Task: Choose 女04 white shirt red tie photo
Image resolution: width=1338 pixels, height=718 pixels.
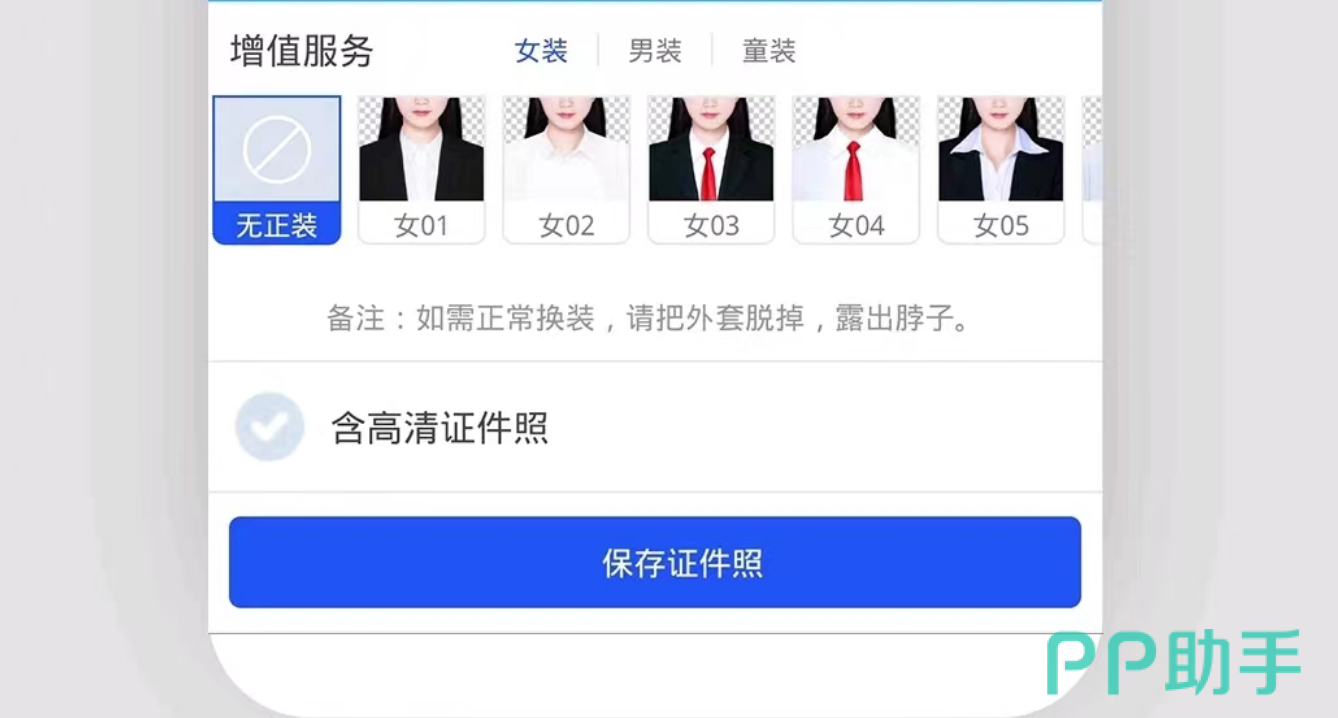Action: (x=856, y=148)
